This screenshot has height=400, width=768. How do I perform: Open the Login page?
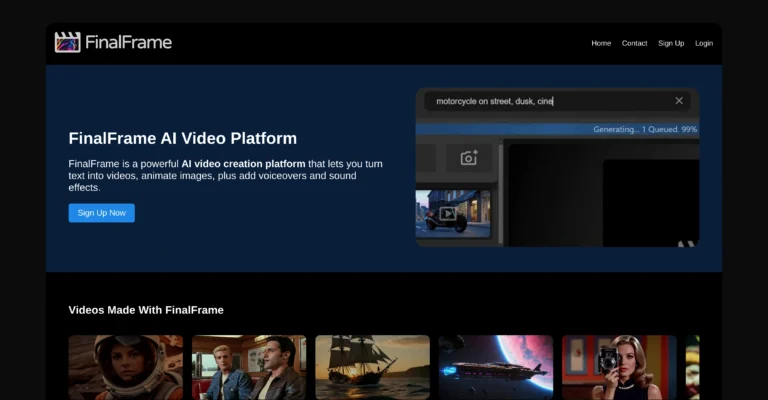point(704,43)
